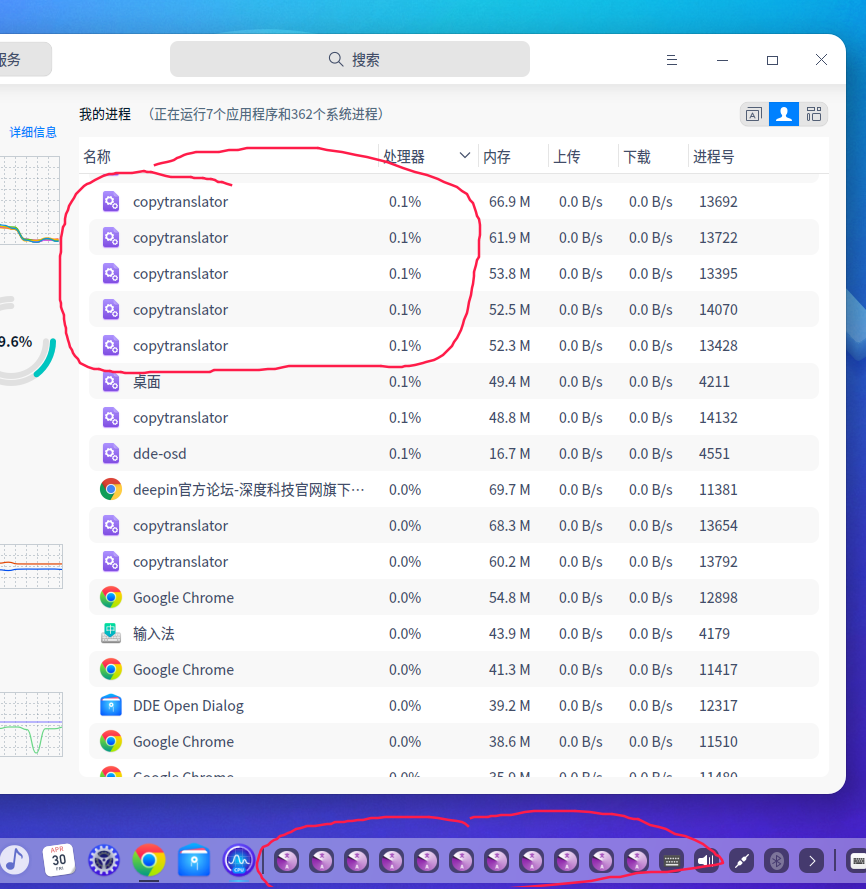This screenshot has width=866, height=889.
Task: Select Google Chrome process PID 11417
Action: click(x=454, y=670)
